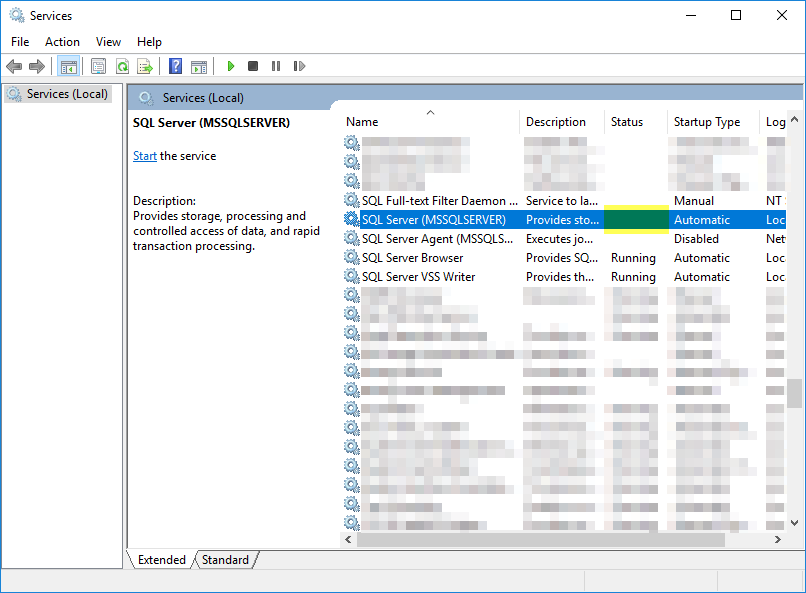Image resolution: width=806 pixels, height=593 pixels.
Task: Maximize the Services window
Action: pos(736,15)
